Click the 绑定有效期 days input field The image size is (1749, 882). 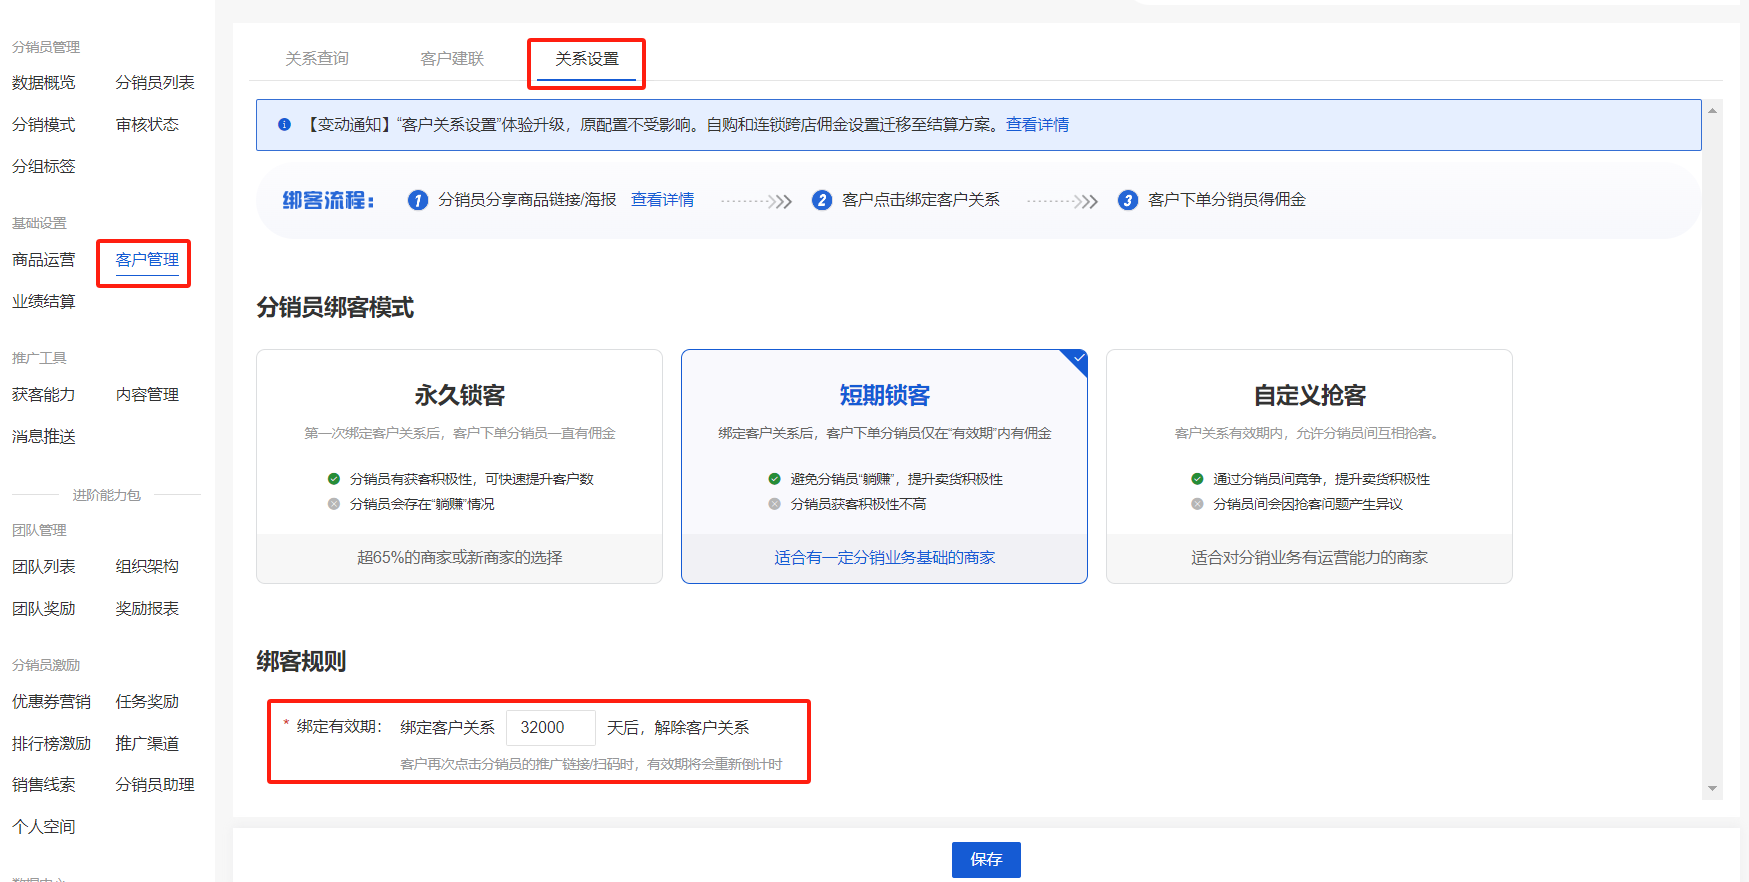[551, 728]
